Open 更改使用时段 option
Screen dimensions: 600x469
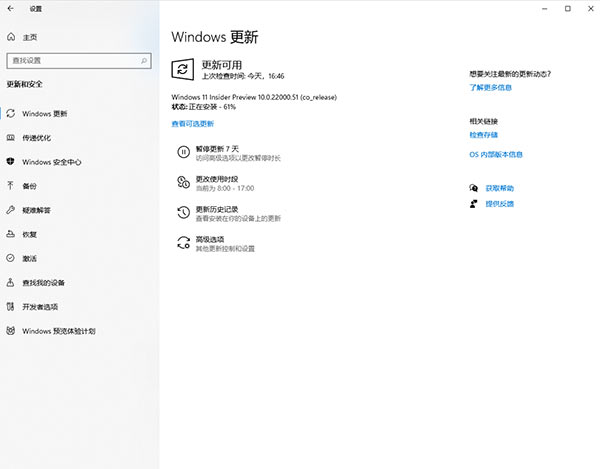(x=217, y=183)
